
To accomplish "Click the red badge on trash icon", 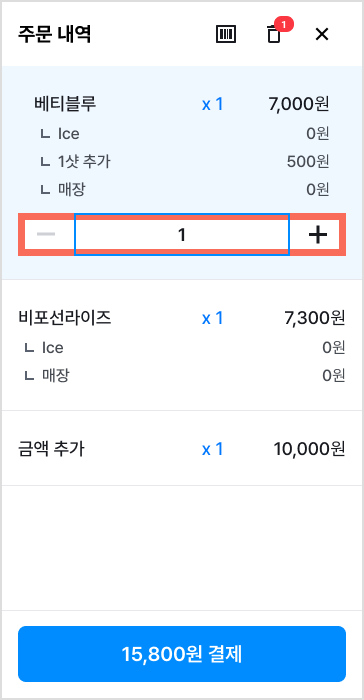I will tap(284, 24).
